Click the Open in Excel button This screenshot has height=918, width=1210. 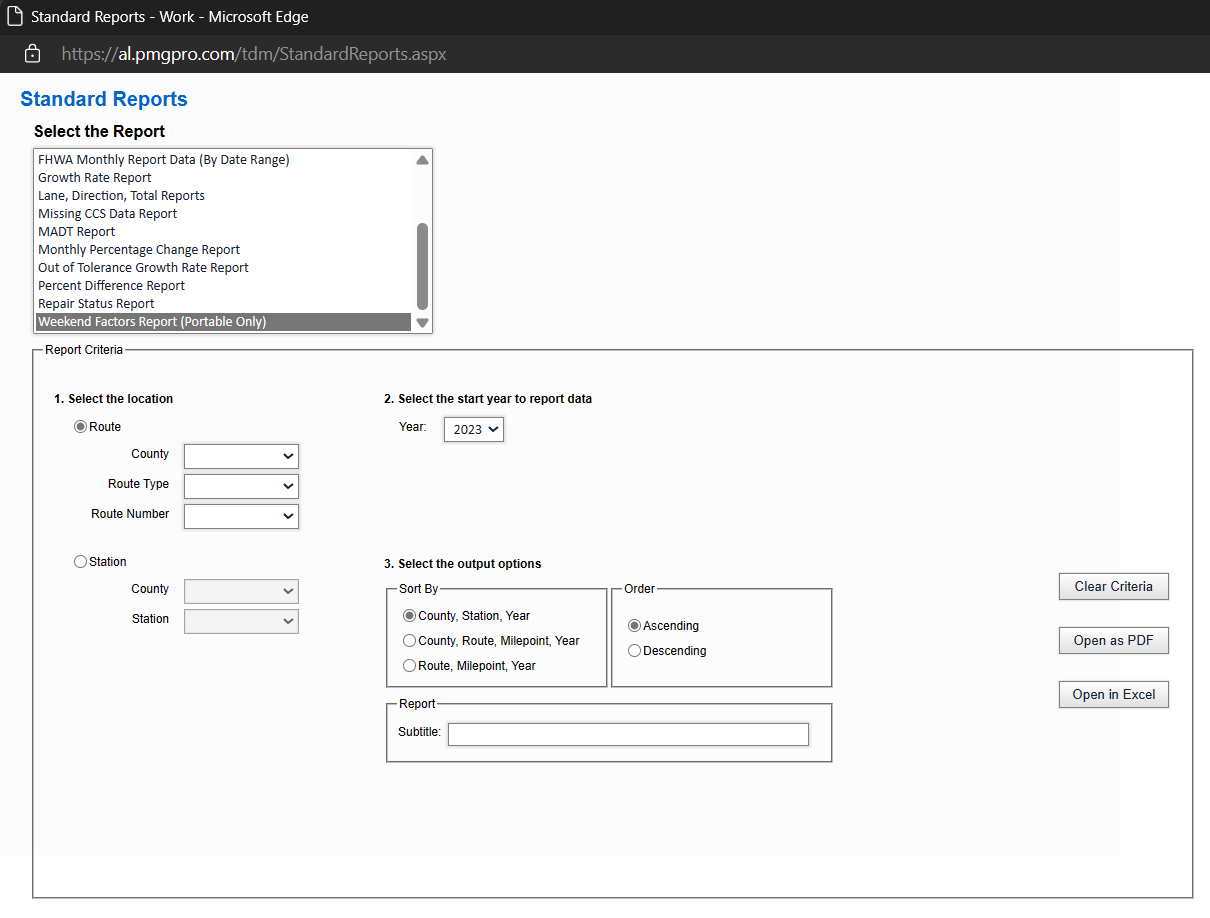coord(1114,695)
